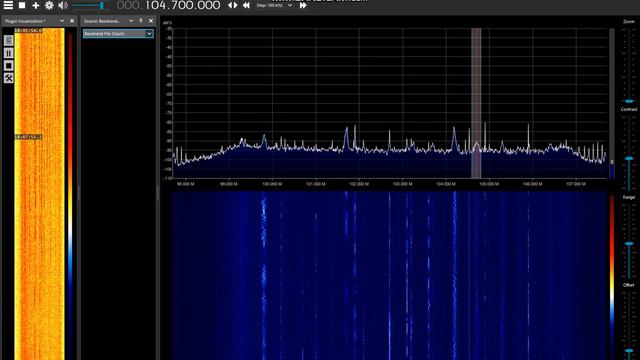Screen dimensions: 640x360
Task: Open the Baseband File source dropdown
Action: click(118, 33)
